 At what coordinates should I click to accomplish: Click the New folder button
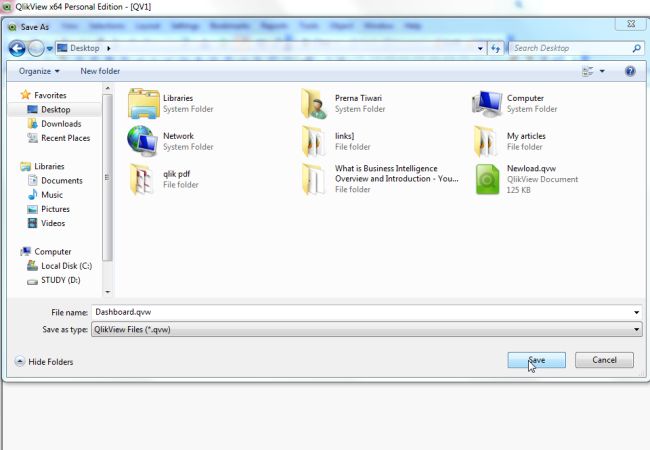[100, 71]
